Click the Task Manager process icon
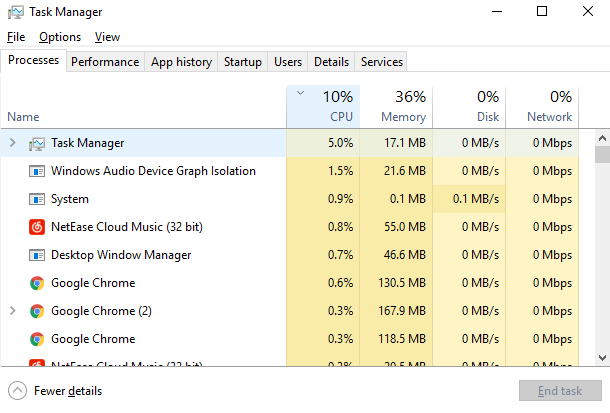The width and height of the screenshot is (610, 413). [37, 143]
